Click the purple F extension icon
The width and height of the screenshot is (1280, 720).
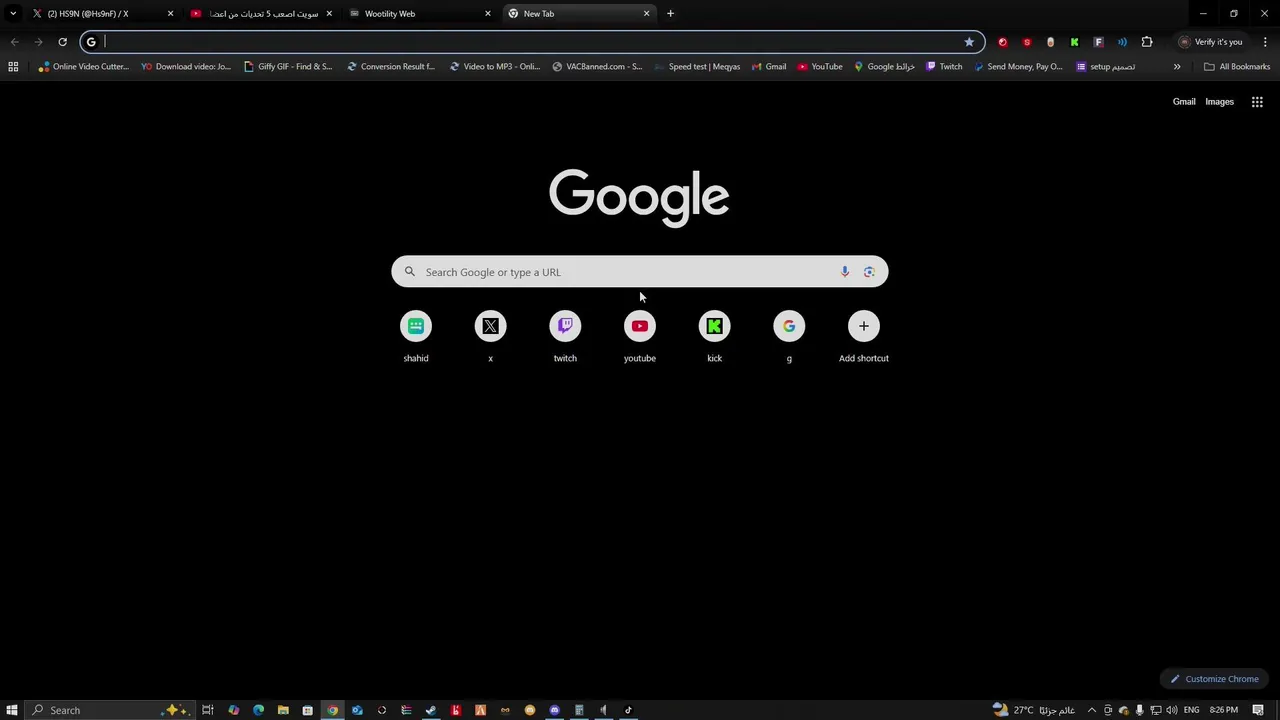tap(1098, 42)
